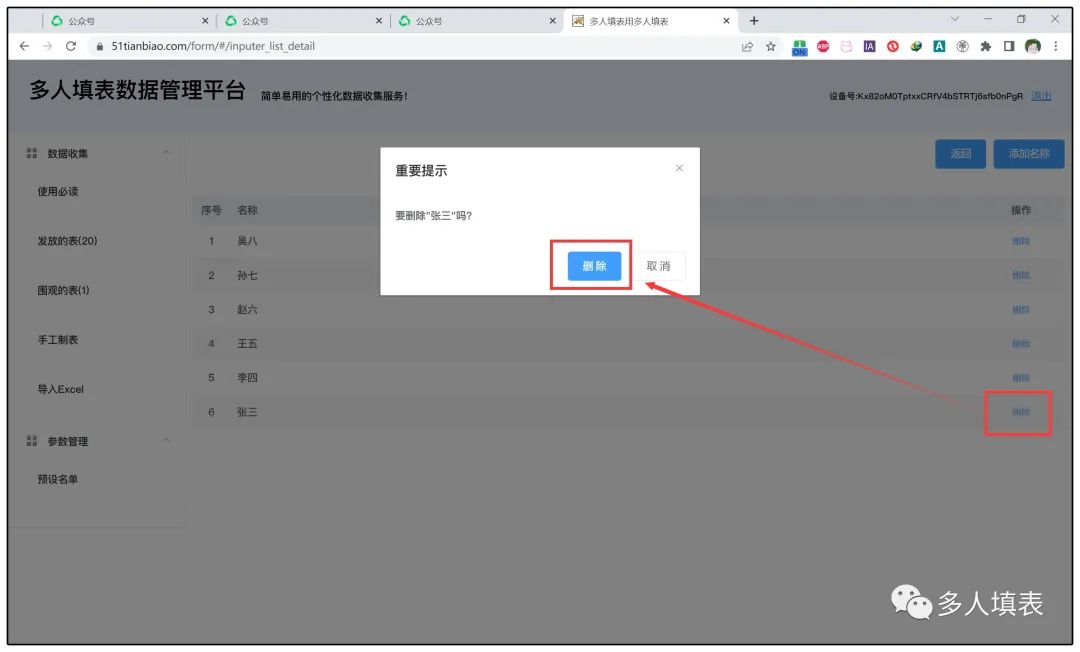
Task: Click the 数据收集 grid icon
Action: (32, 153)
